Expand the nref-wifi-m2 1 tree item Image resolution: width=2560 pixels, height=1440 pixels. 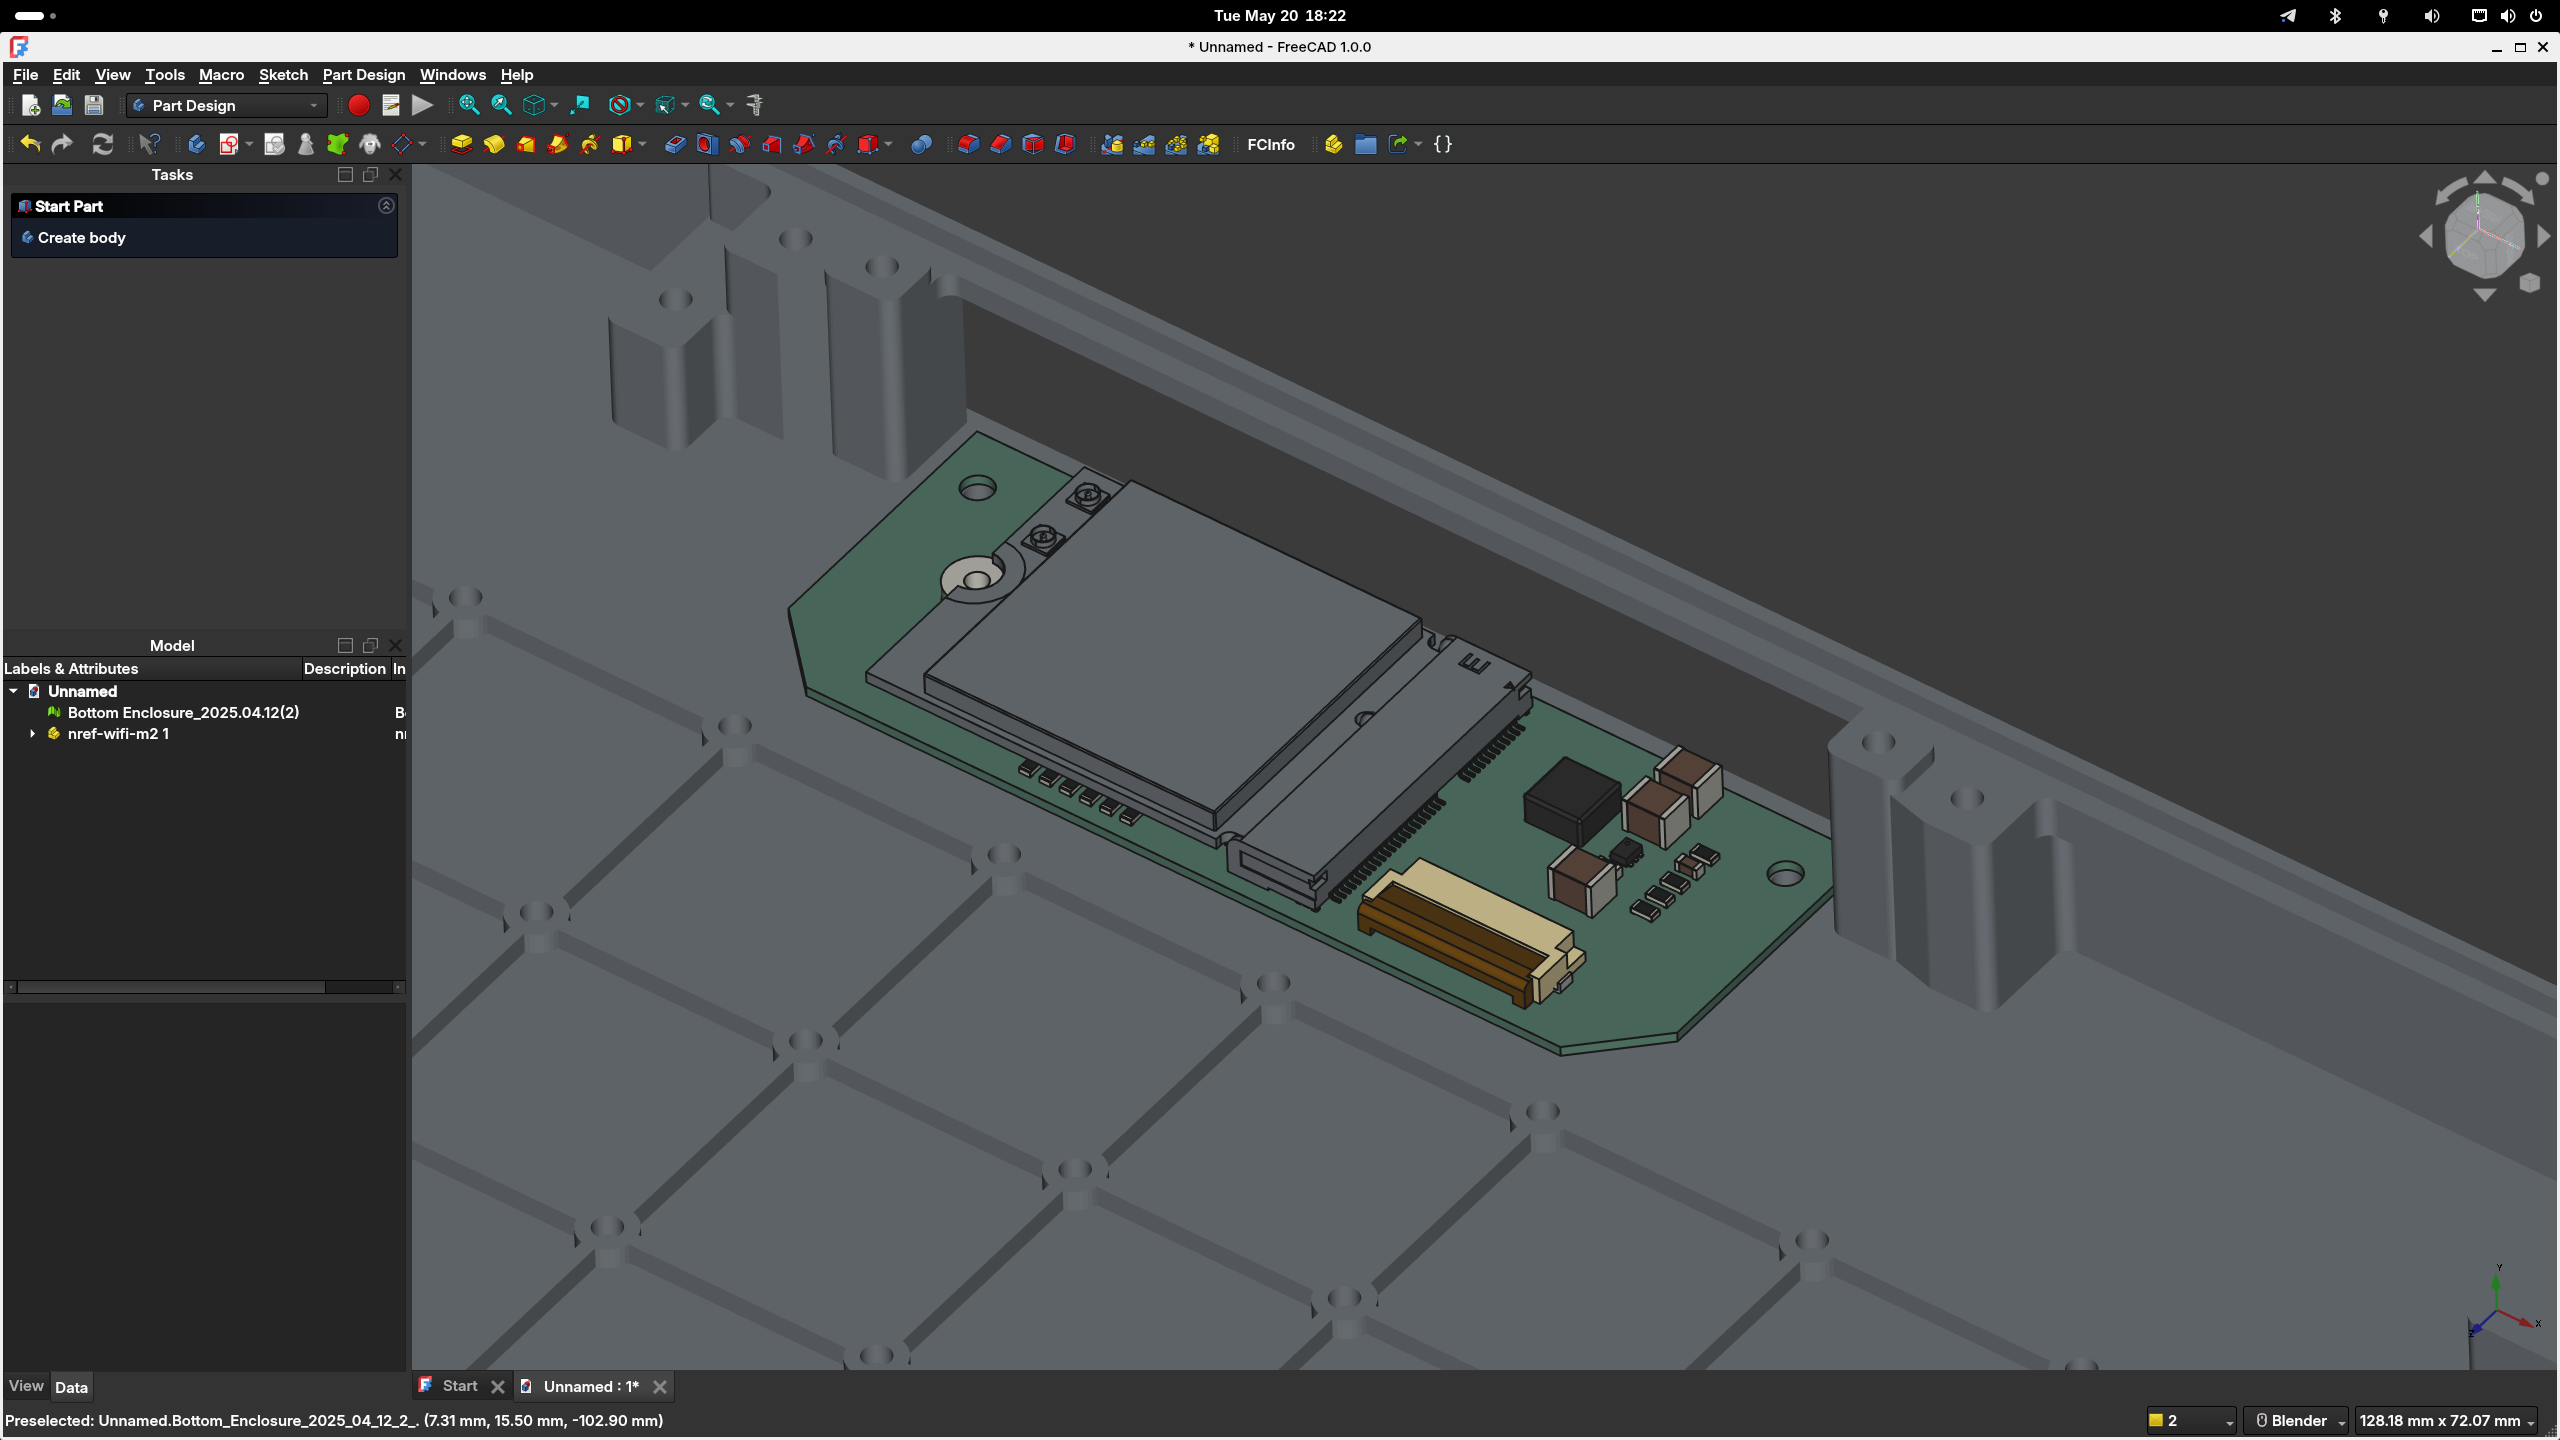(32, 734)
